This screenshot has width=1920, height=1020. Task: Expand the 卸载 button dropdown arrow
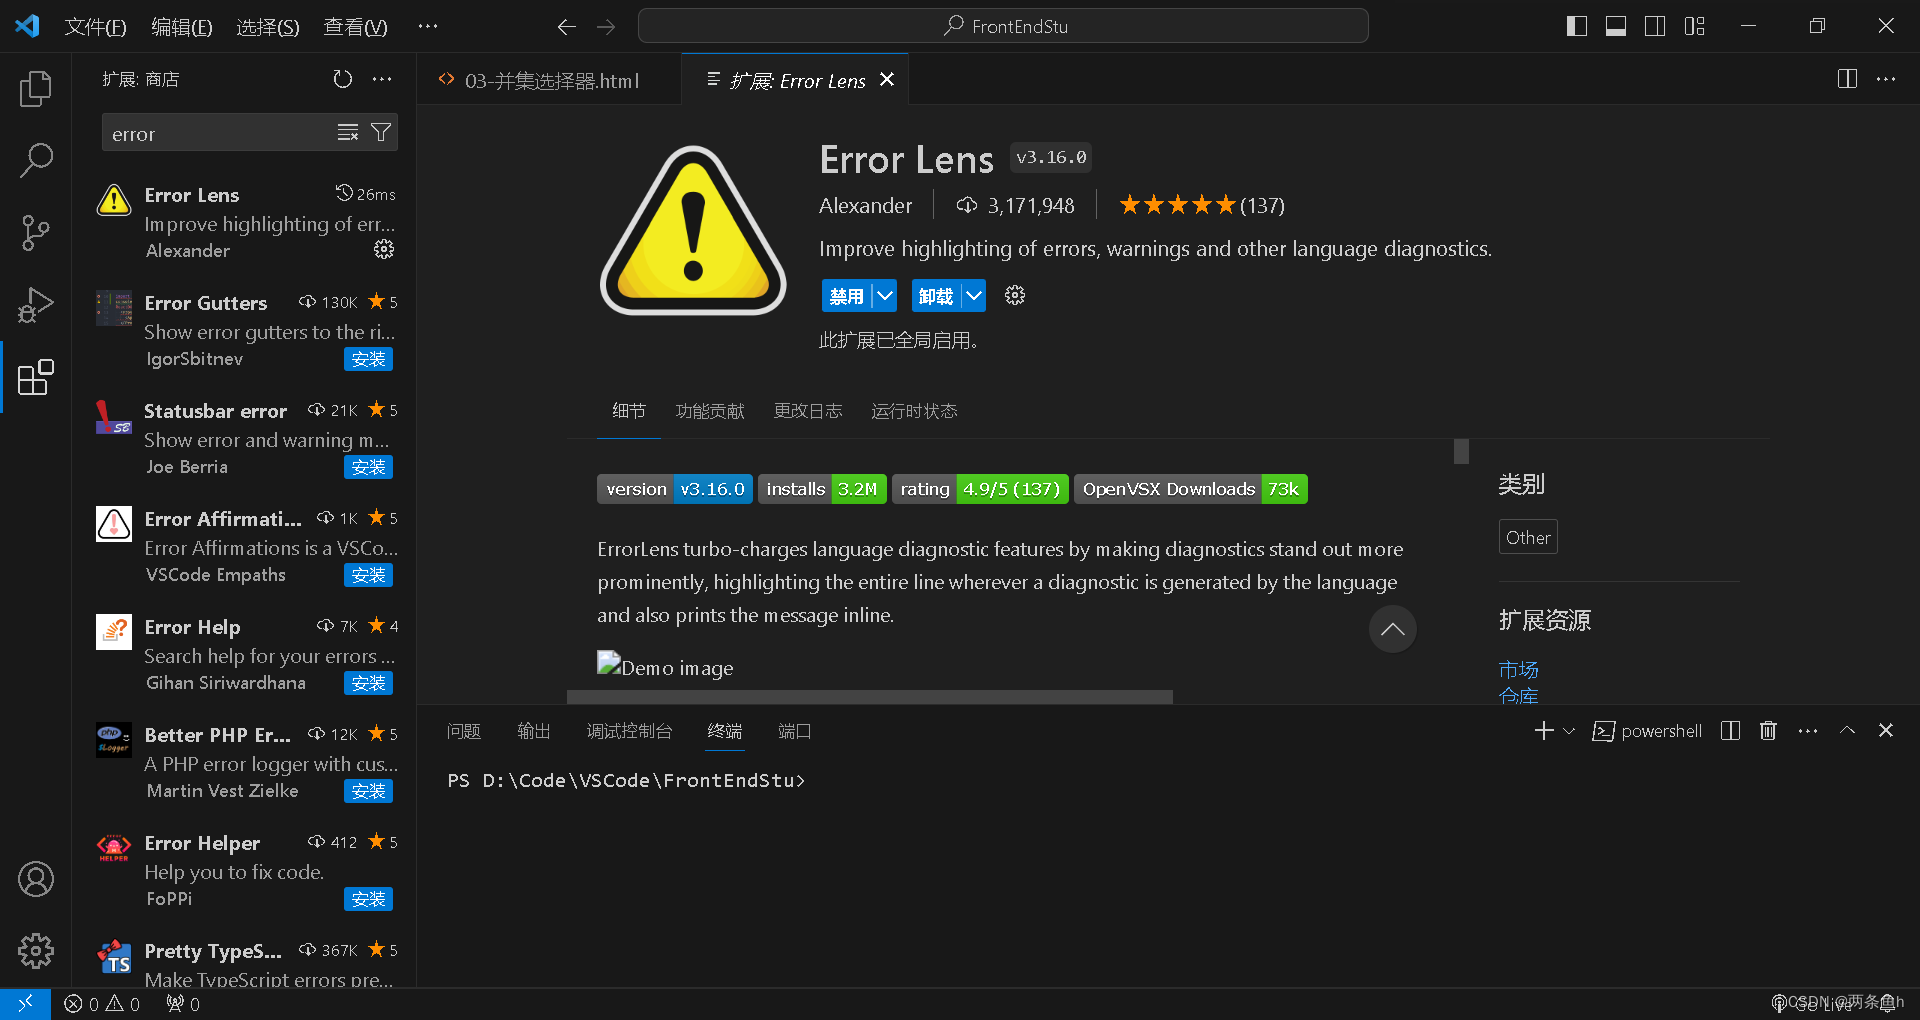(x=975, y=295)
